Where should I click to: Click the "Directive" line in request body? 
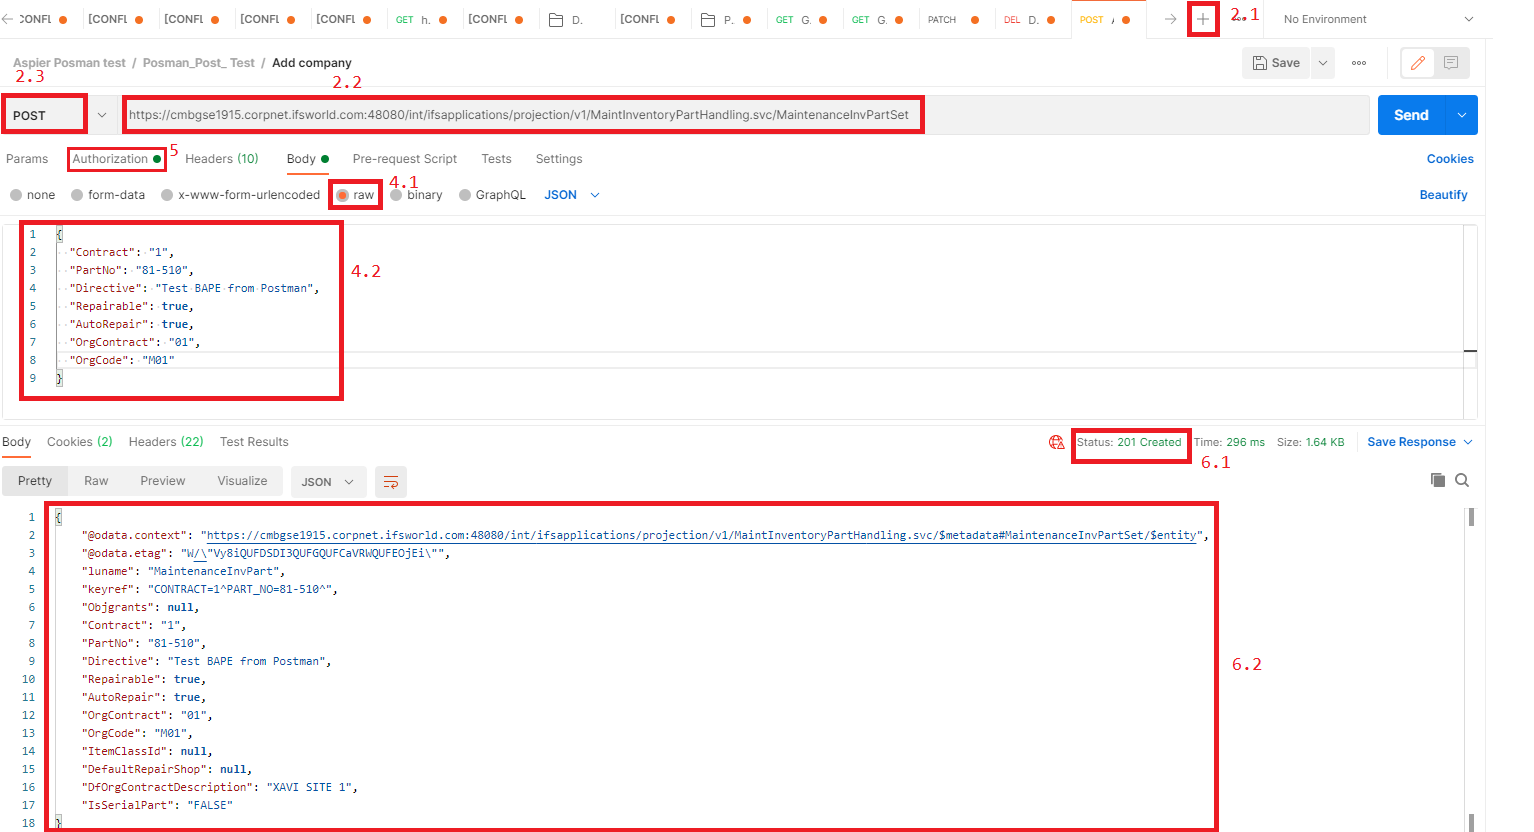point(194,288)
